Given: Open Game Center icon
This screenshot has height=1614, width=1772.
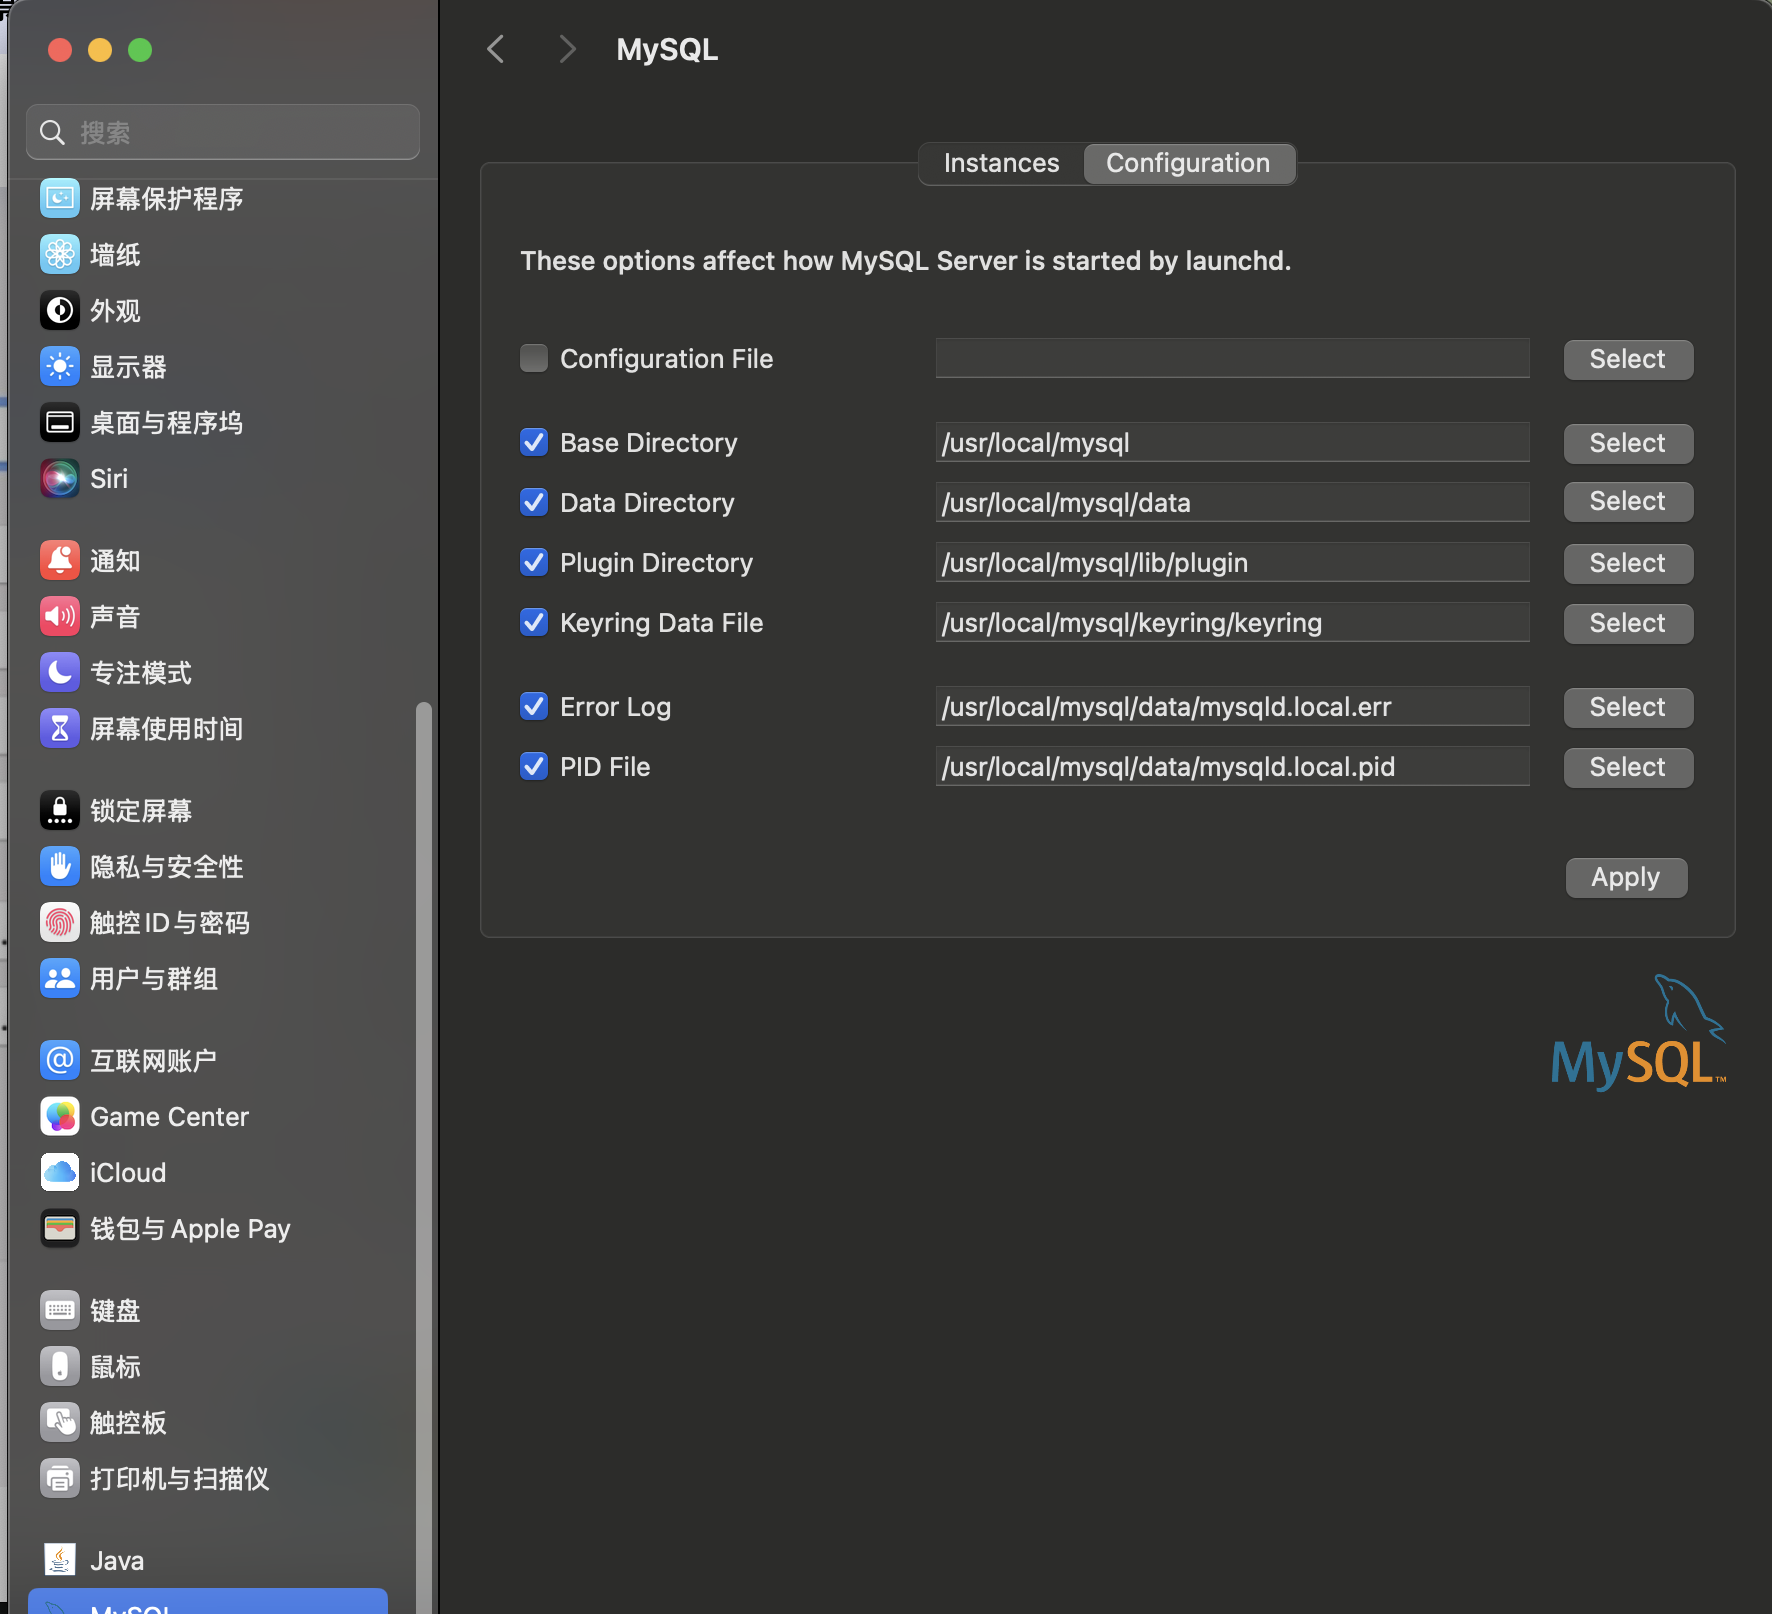Looking at the screenshot, I should click(60, 1117).
